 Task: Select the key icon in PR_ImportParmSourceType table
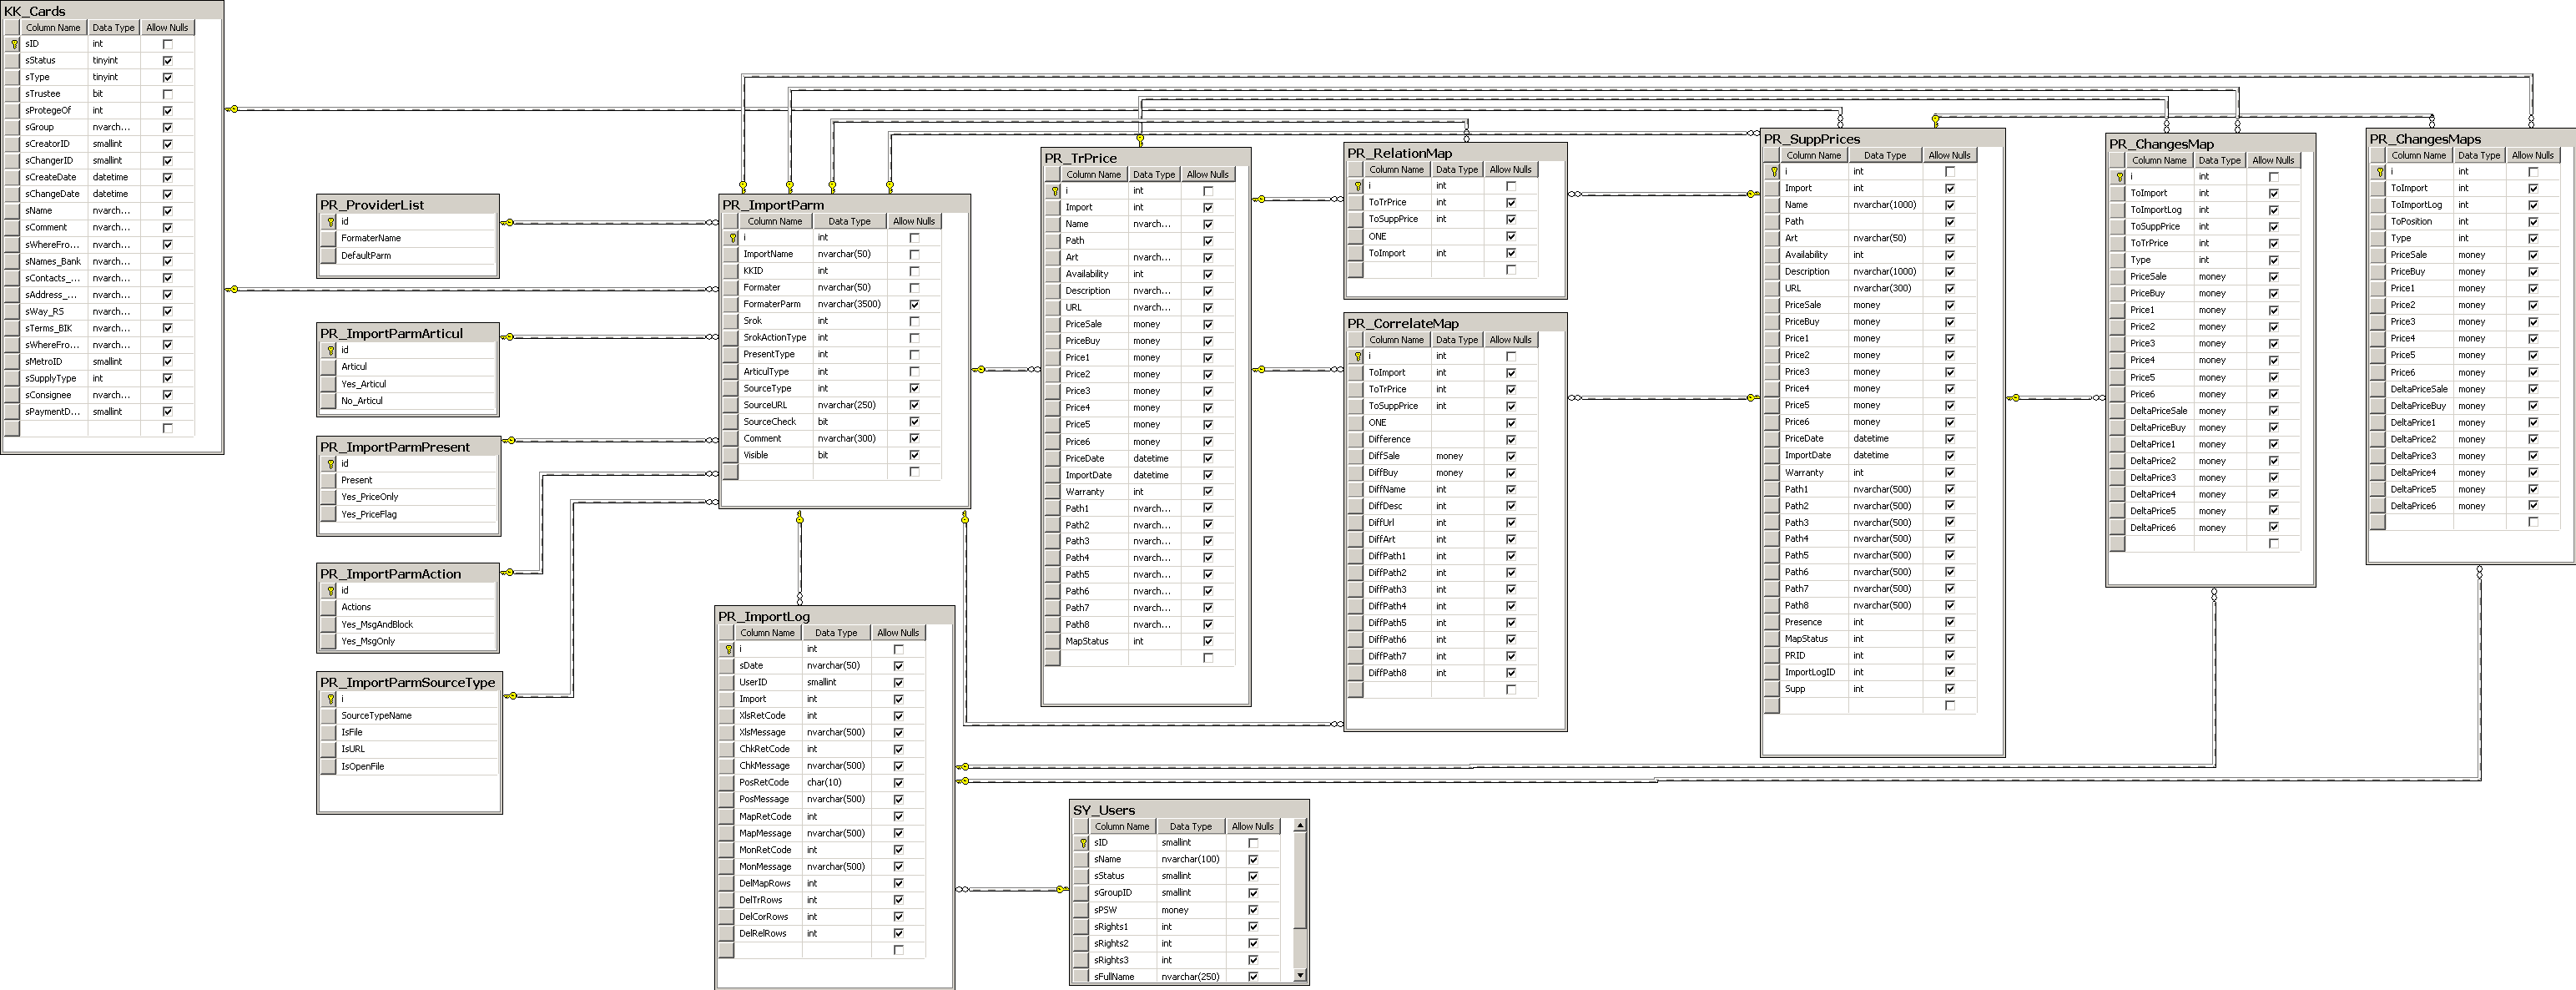pos(330,699)
